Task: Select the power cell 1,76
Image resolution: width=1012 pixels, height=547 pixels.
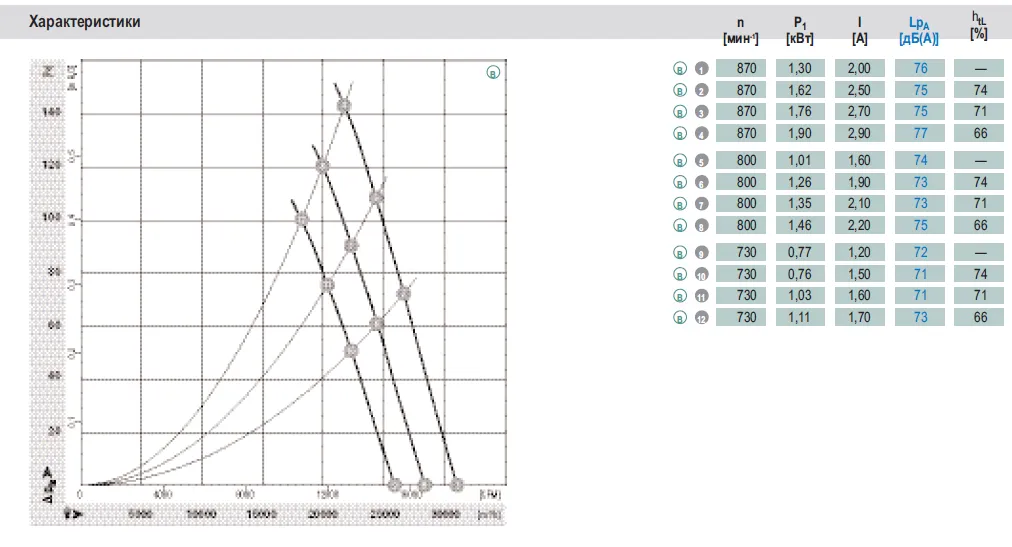Action: tap(800, 112)
